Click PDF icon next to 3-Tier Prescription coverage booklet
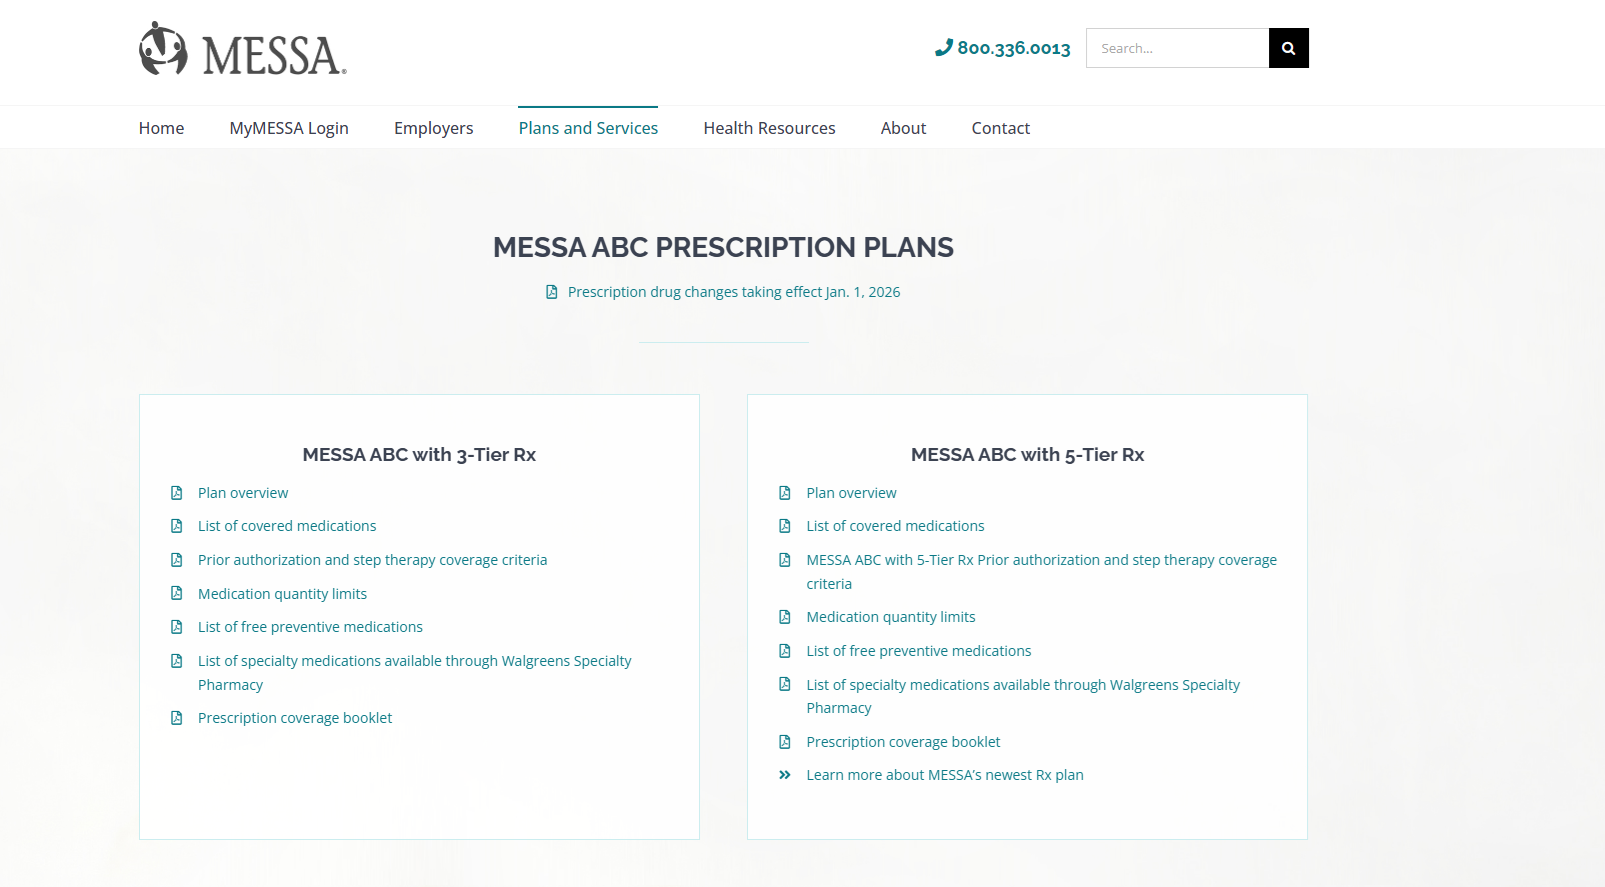The height and width of the screenshot is (887, 1605). coord(177,718)
